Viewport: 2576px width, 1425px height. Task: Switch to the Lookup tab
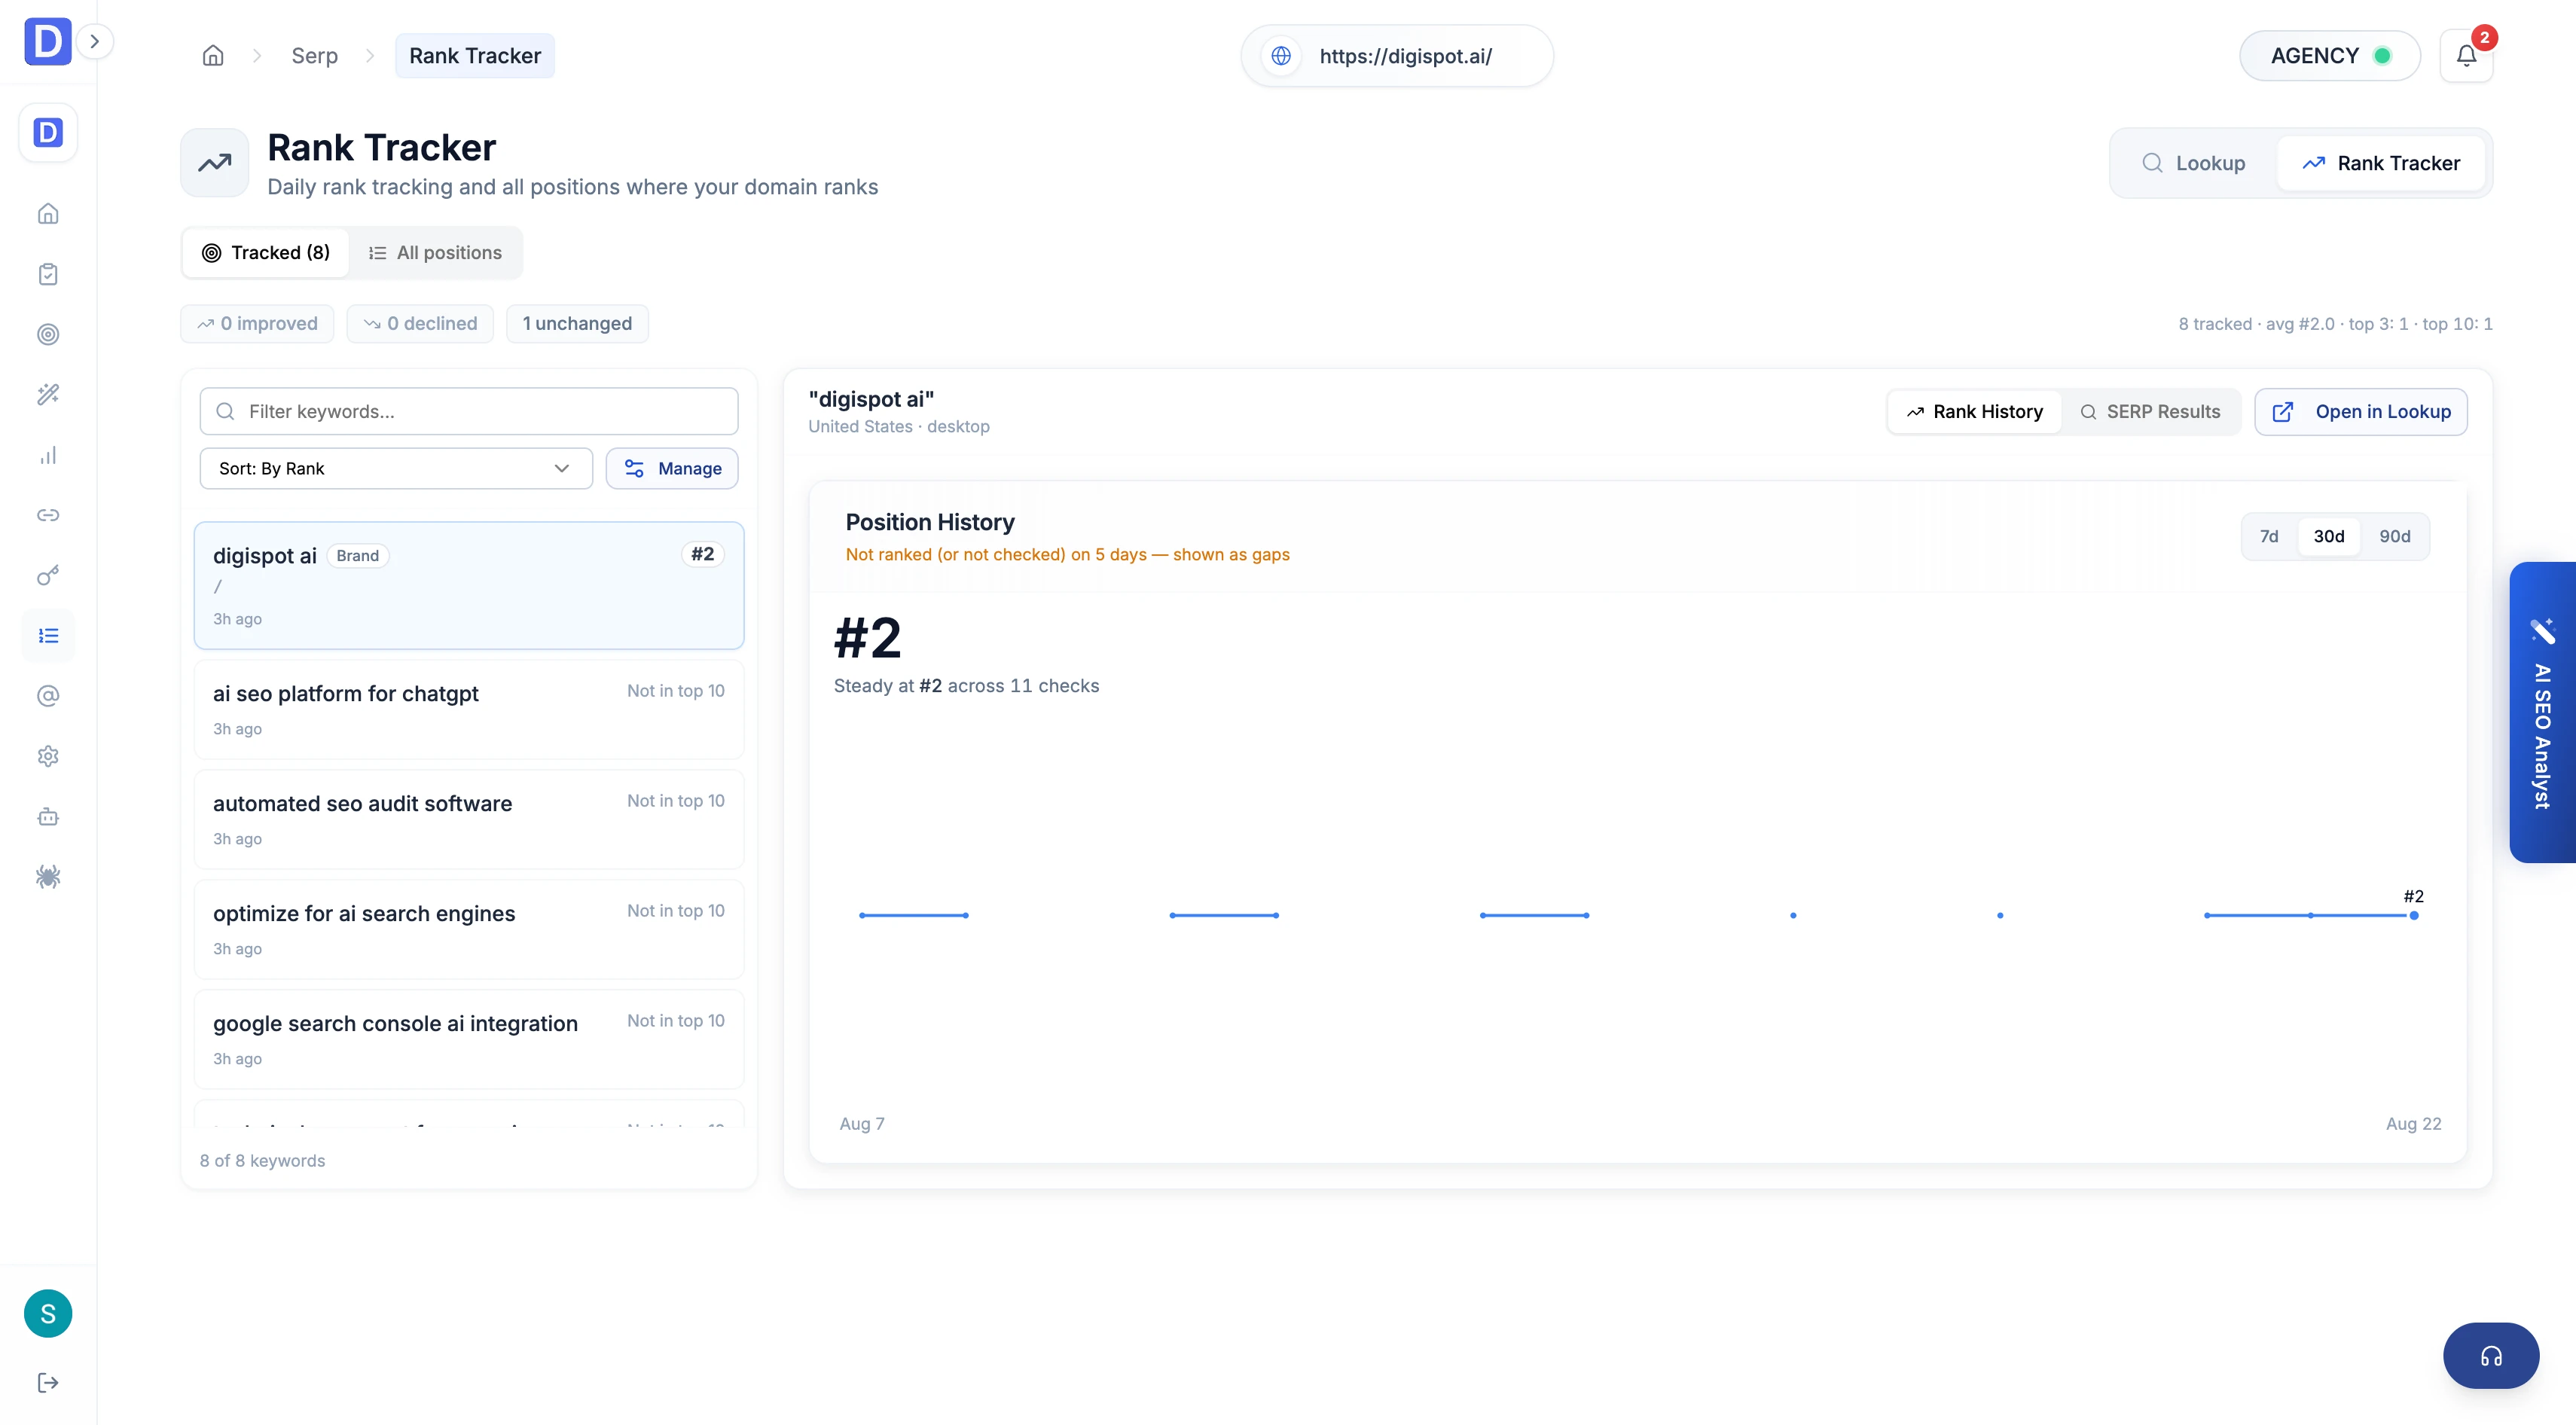point(2194,163)
